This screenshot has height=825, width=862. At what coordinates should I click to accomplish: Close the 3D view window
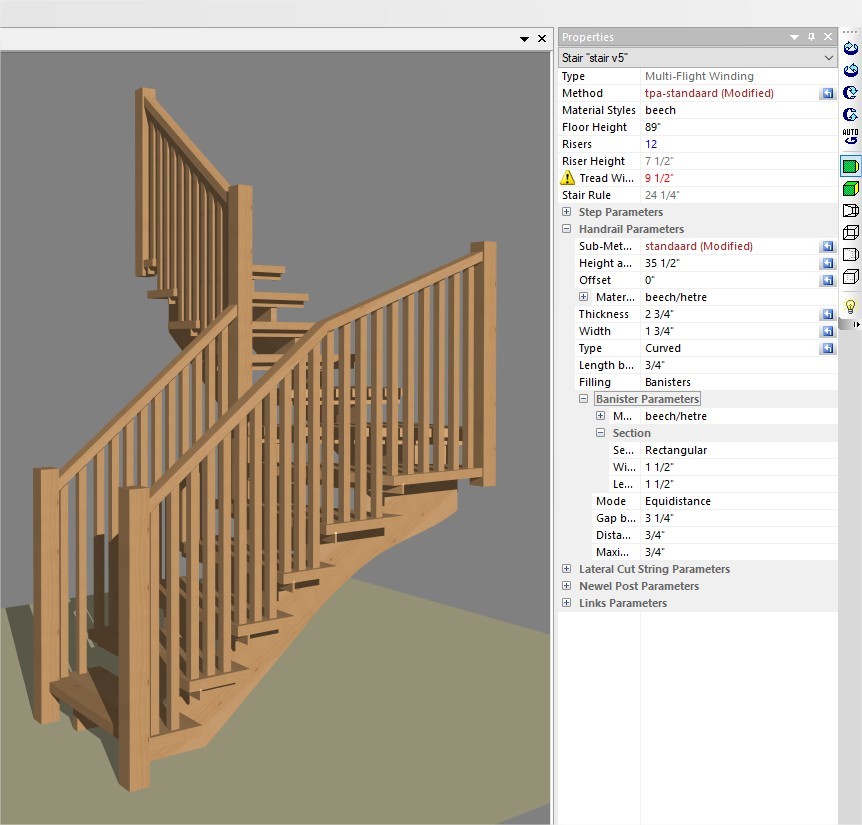click(542, 38)
